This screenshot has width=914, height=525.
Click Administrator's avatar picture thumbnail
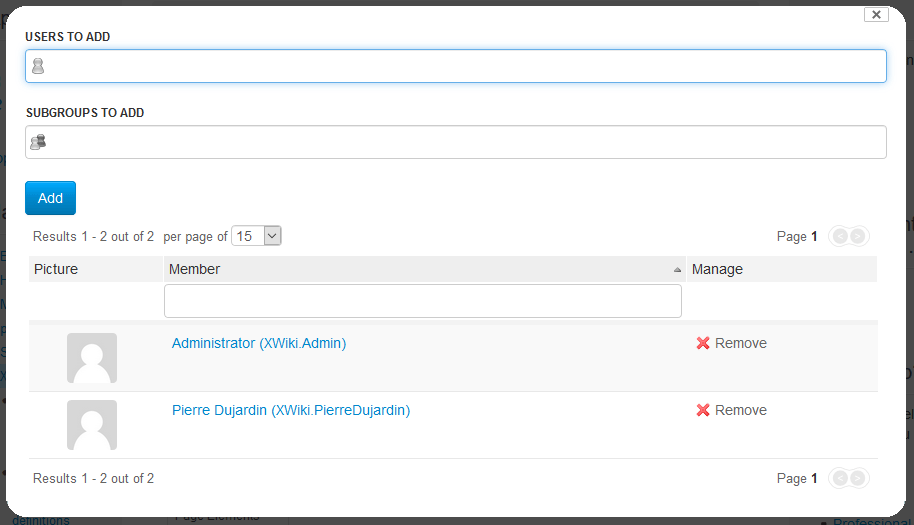tap(92, 358)
